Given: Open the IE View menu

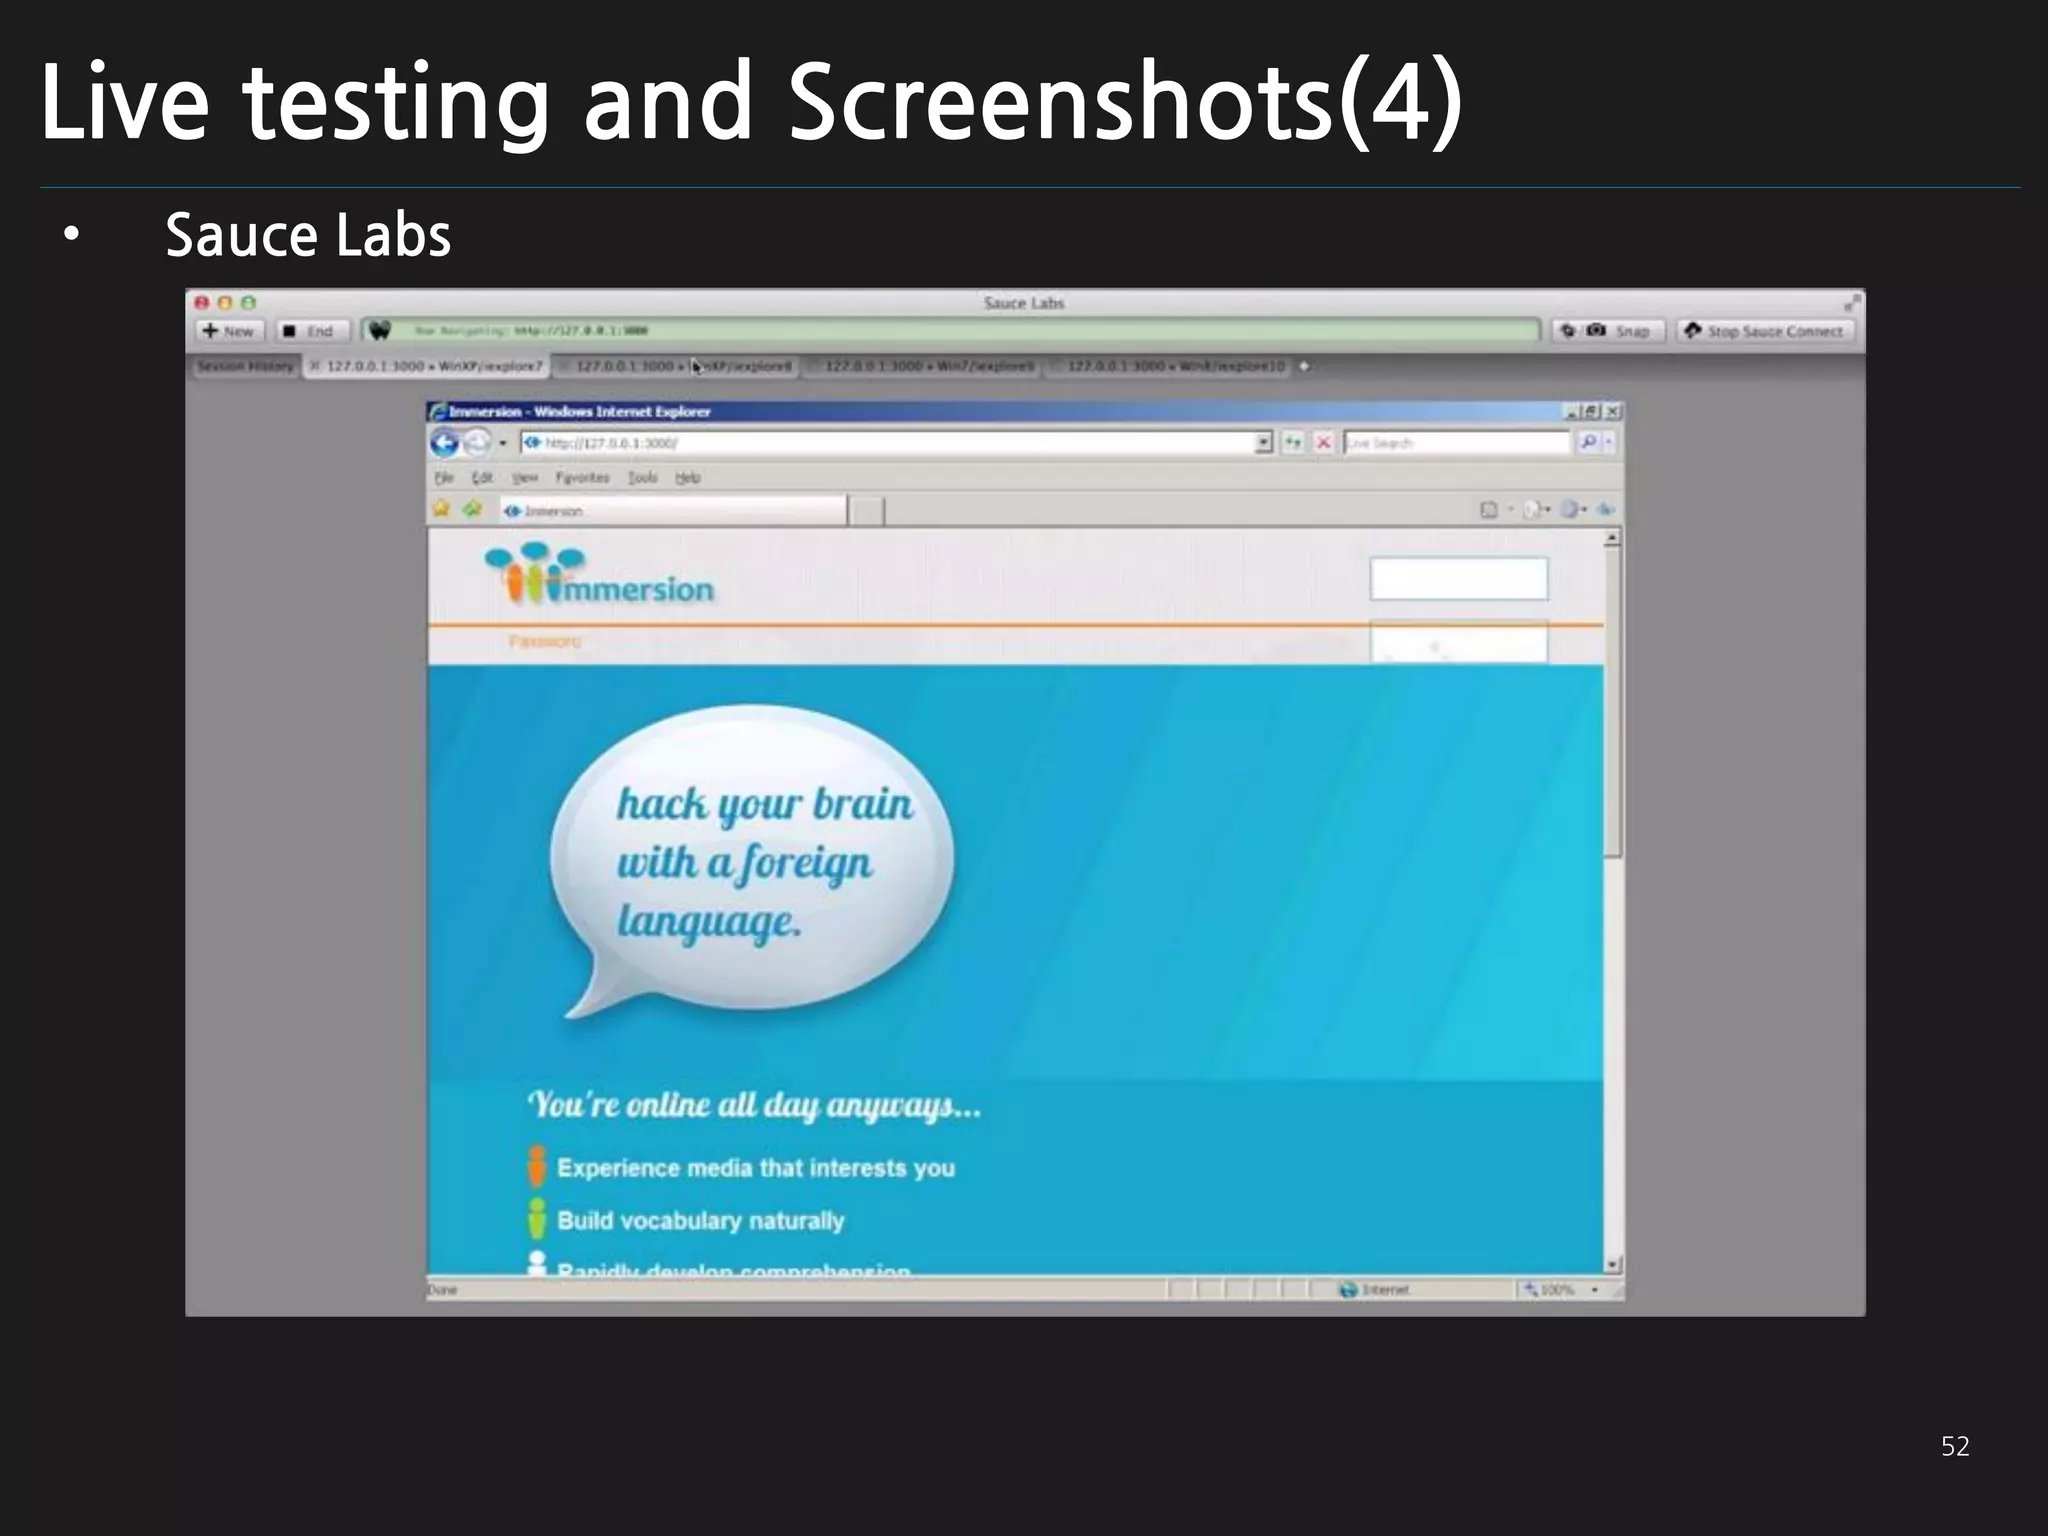Looking at the screenshot, I should click(x=525, y=477).
